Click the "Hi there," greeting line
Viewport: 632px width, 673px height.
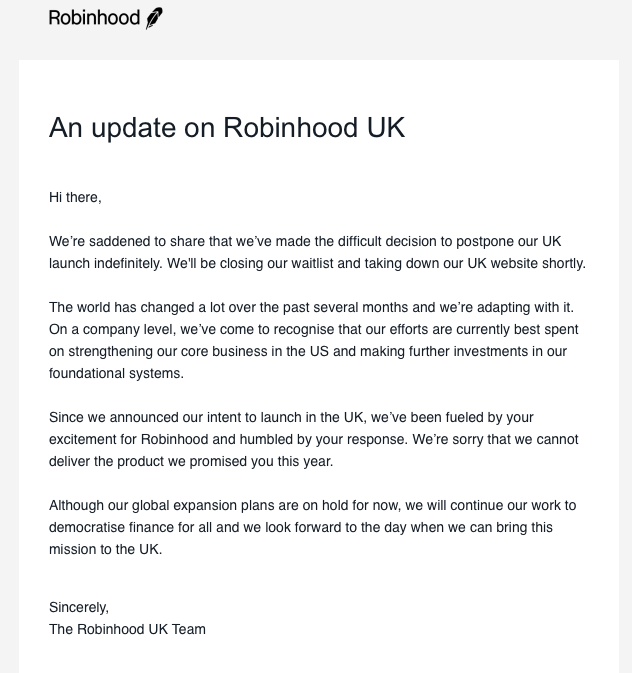point(75,197)
